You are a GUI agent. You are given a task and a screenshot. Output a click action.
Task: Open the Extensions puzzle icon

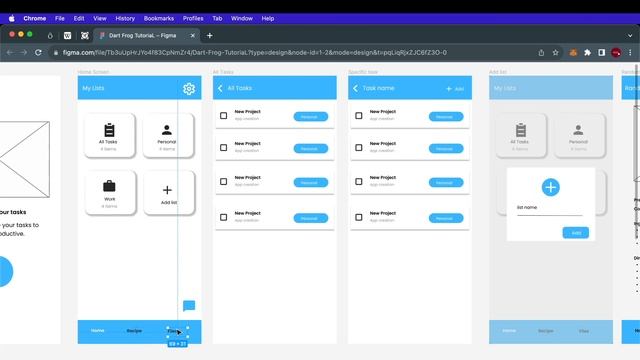click(x=587, y=53)
